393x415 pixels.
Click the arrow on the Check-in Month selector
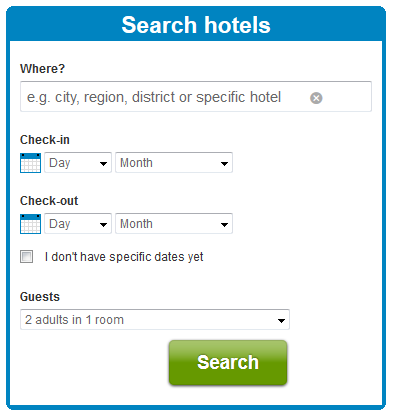point(224,164)
